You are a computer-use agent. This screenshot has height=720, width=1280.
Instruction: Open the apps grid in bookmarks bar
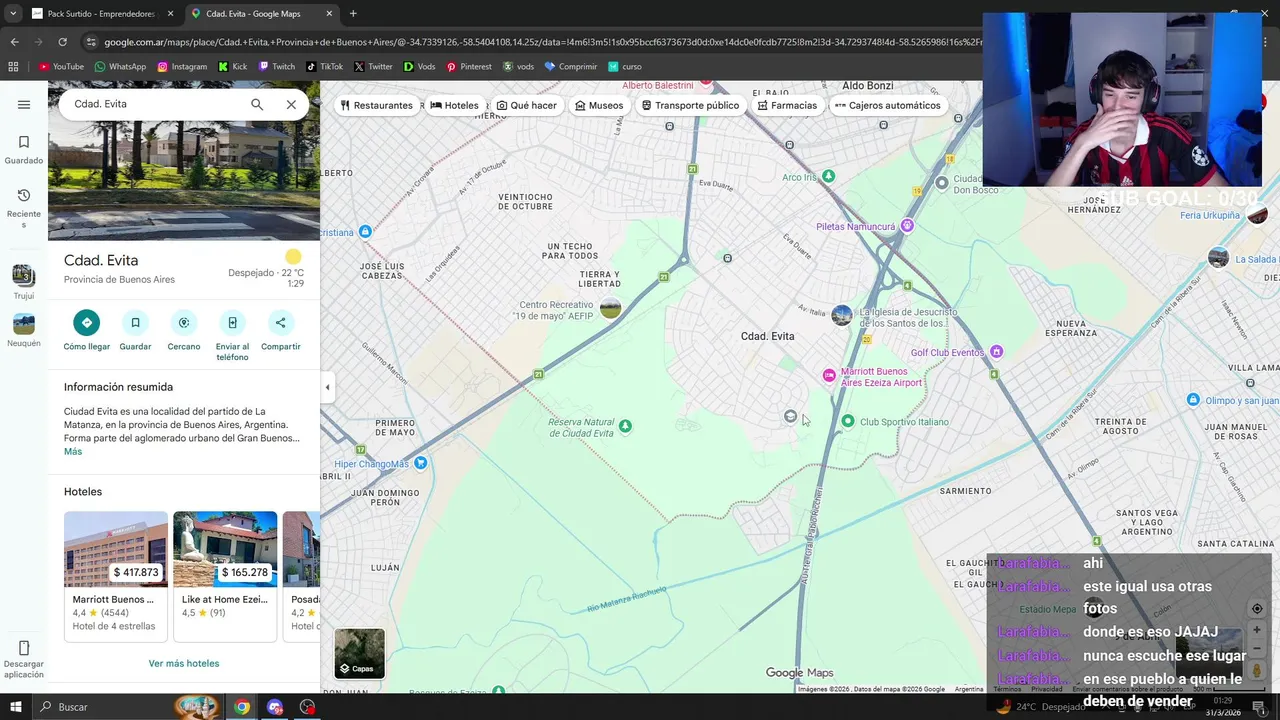pyautogui.click(x=13, y=67)
